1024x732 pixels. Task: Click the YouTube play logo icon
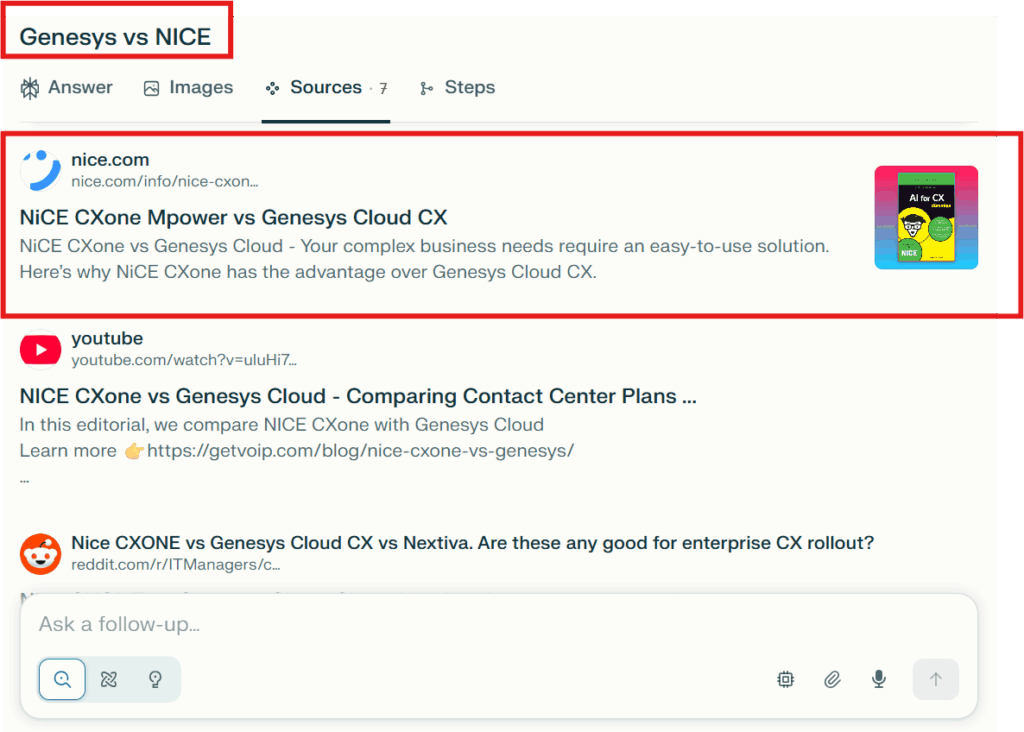coord(40,350)
